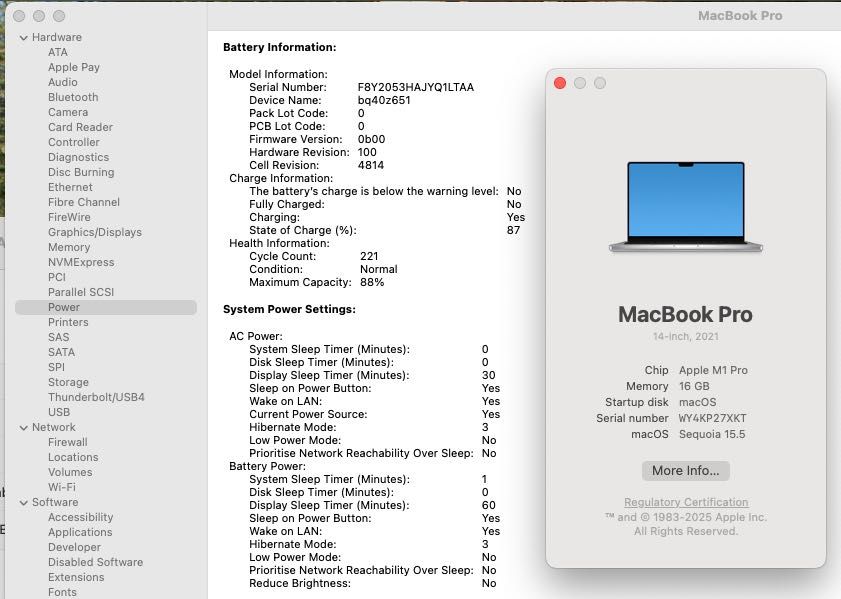Screen dimensions: 841x599
Task: Click device name value bq40z651
Action: click(384, 100)
